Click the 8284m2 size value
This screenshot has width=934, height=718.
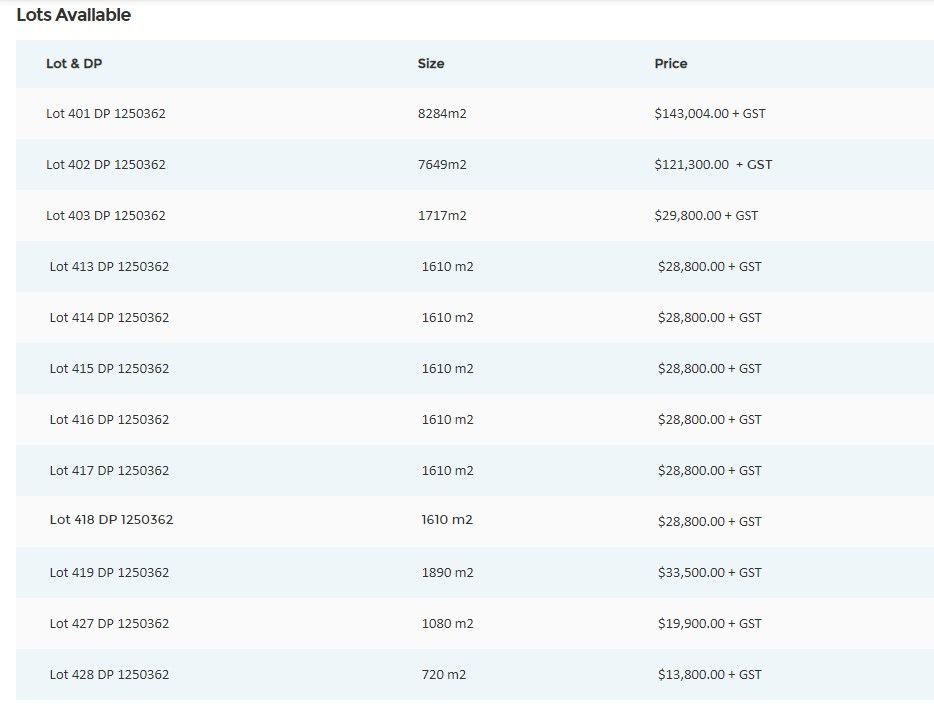[442, 114]
